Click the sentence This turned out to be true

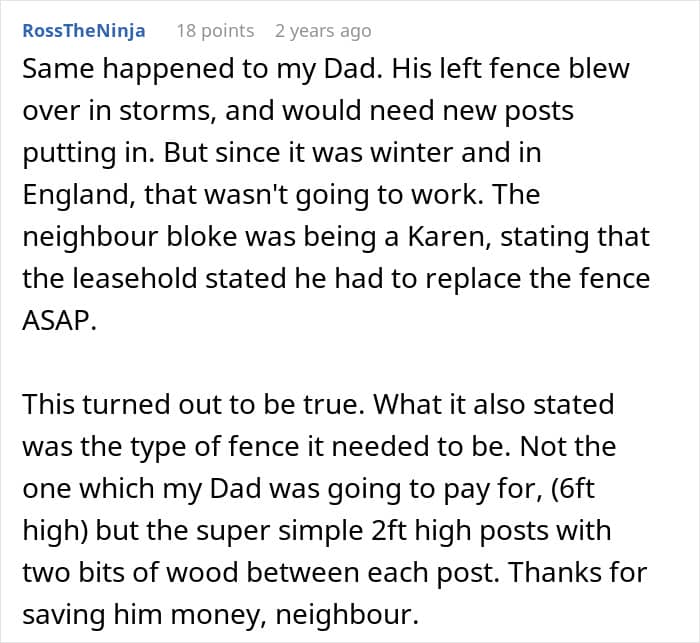click(x=191, y=404)
